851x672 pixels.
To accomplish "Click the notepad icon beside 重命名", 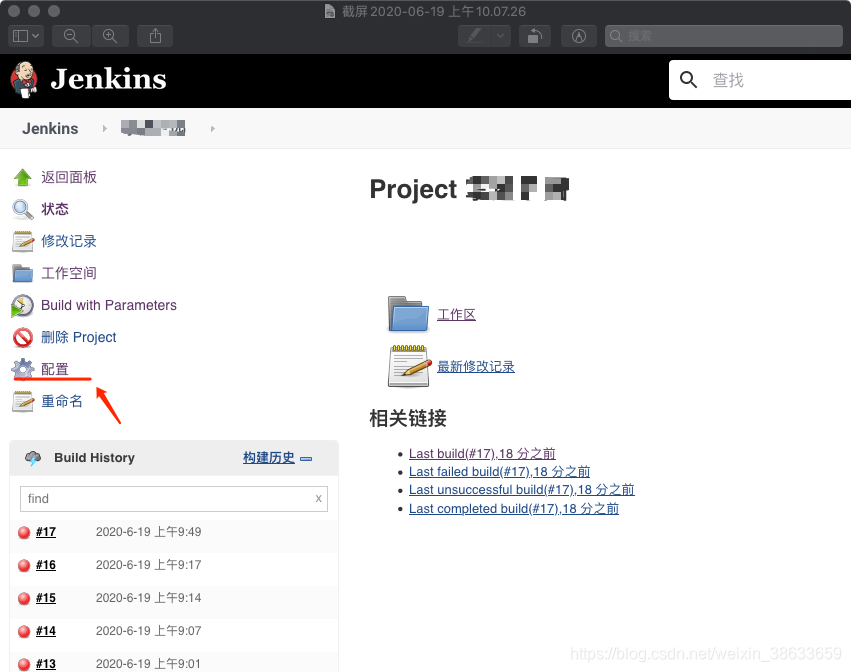I will pos(23,402).
